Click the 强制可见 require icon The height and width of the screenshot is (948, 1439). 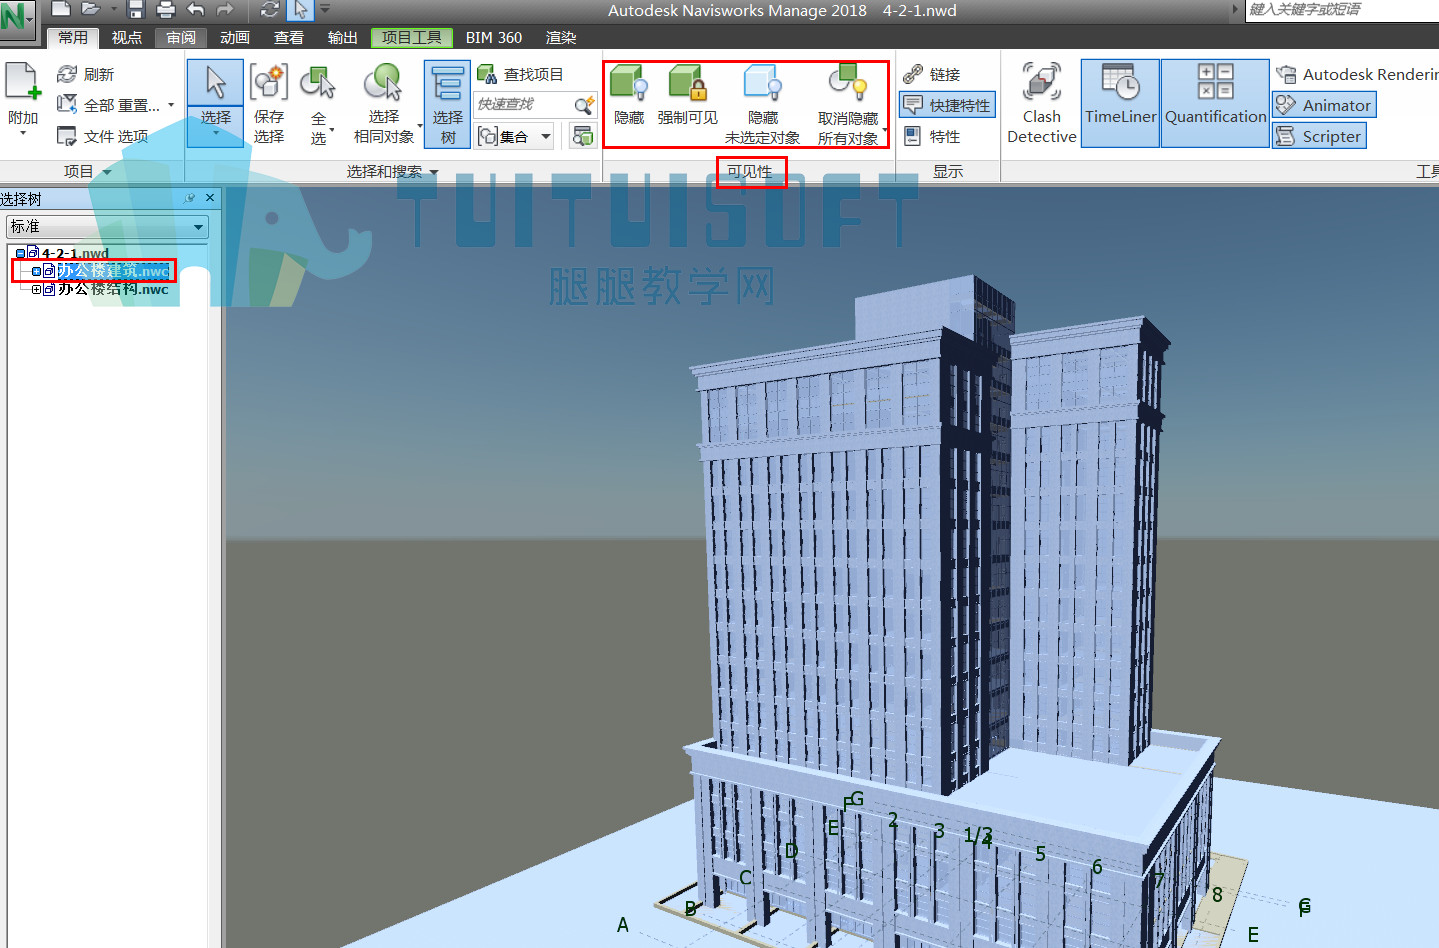[x=688, y=83]
